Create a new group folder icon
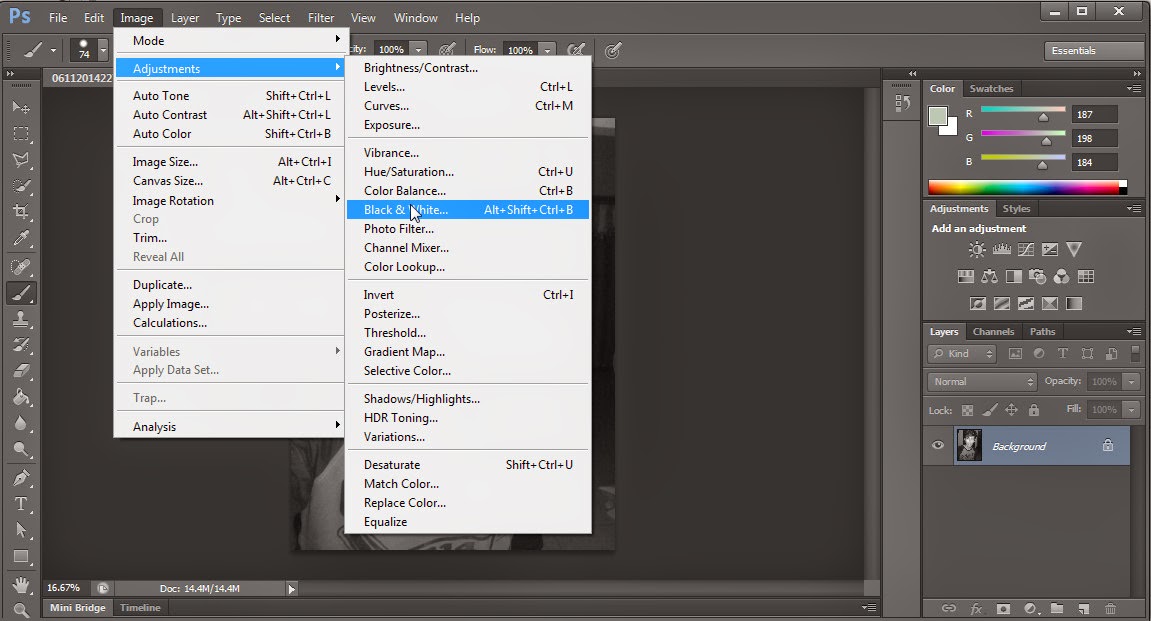The width and height of the screenshot is (1151, 621). (x=1056, y=609)
